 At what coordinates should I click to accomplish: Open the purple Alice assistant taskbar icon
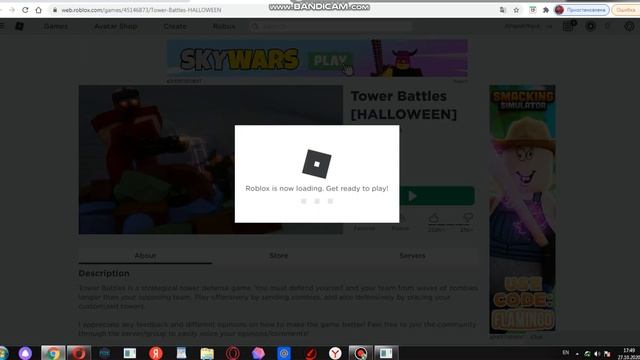[25, 353]
